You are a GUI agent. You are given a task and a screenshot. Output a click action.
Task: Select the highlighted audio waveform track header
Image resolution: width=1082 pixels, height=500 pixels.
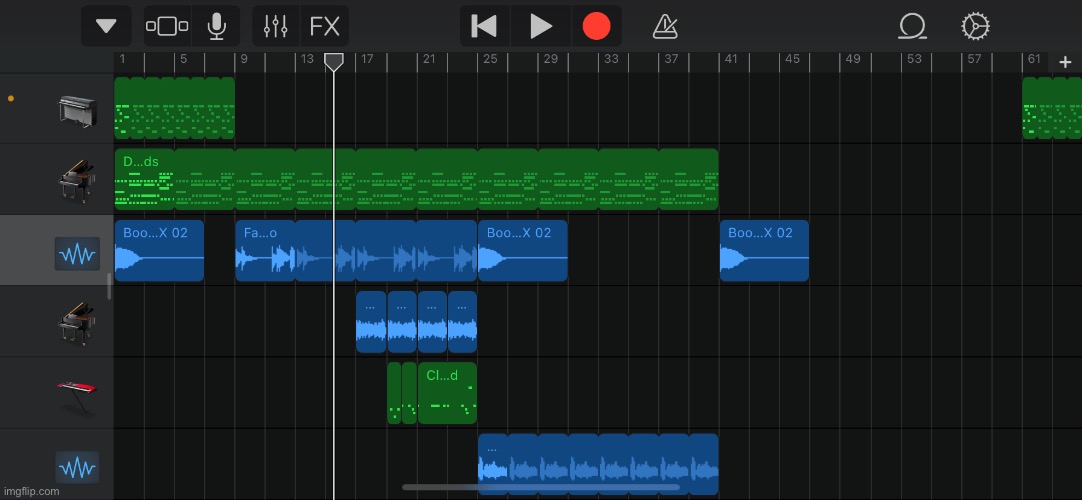coord(77,253)
